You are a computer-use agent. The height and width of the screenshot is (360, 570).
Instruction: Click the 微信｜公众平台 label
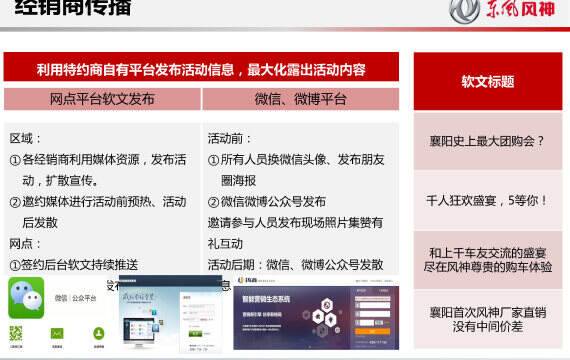tap(76, 298)
